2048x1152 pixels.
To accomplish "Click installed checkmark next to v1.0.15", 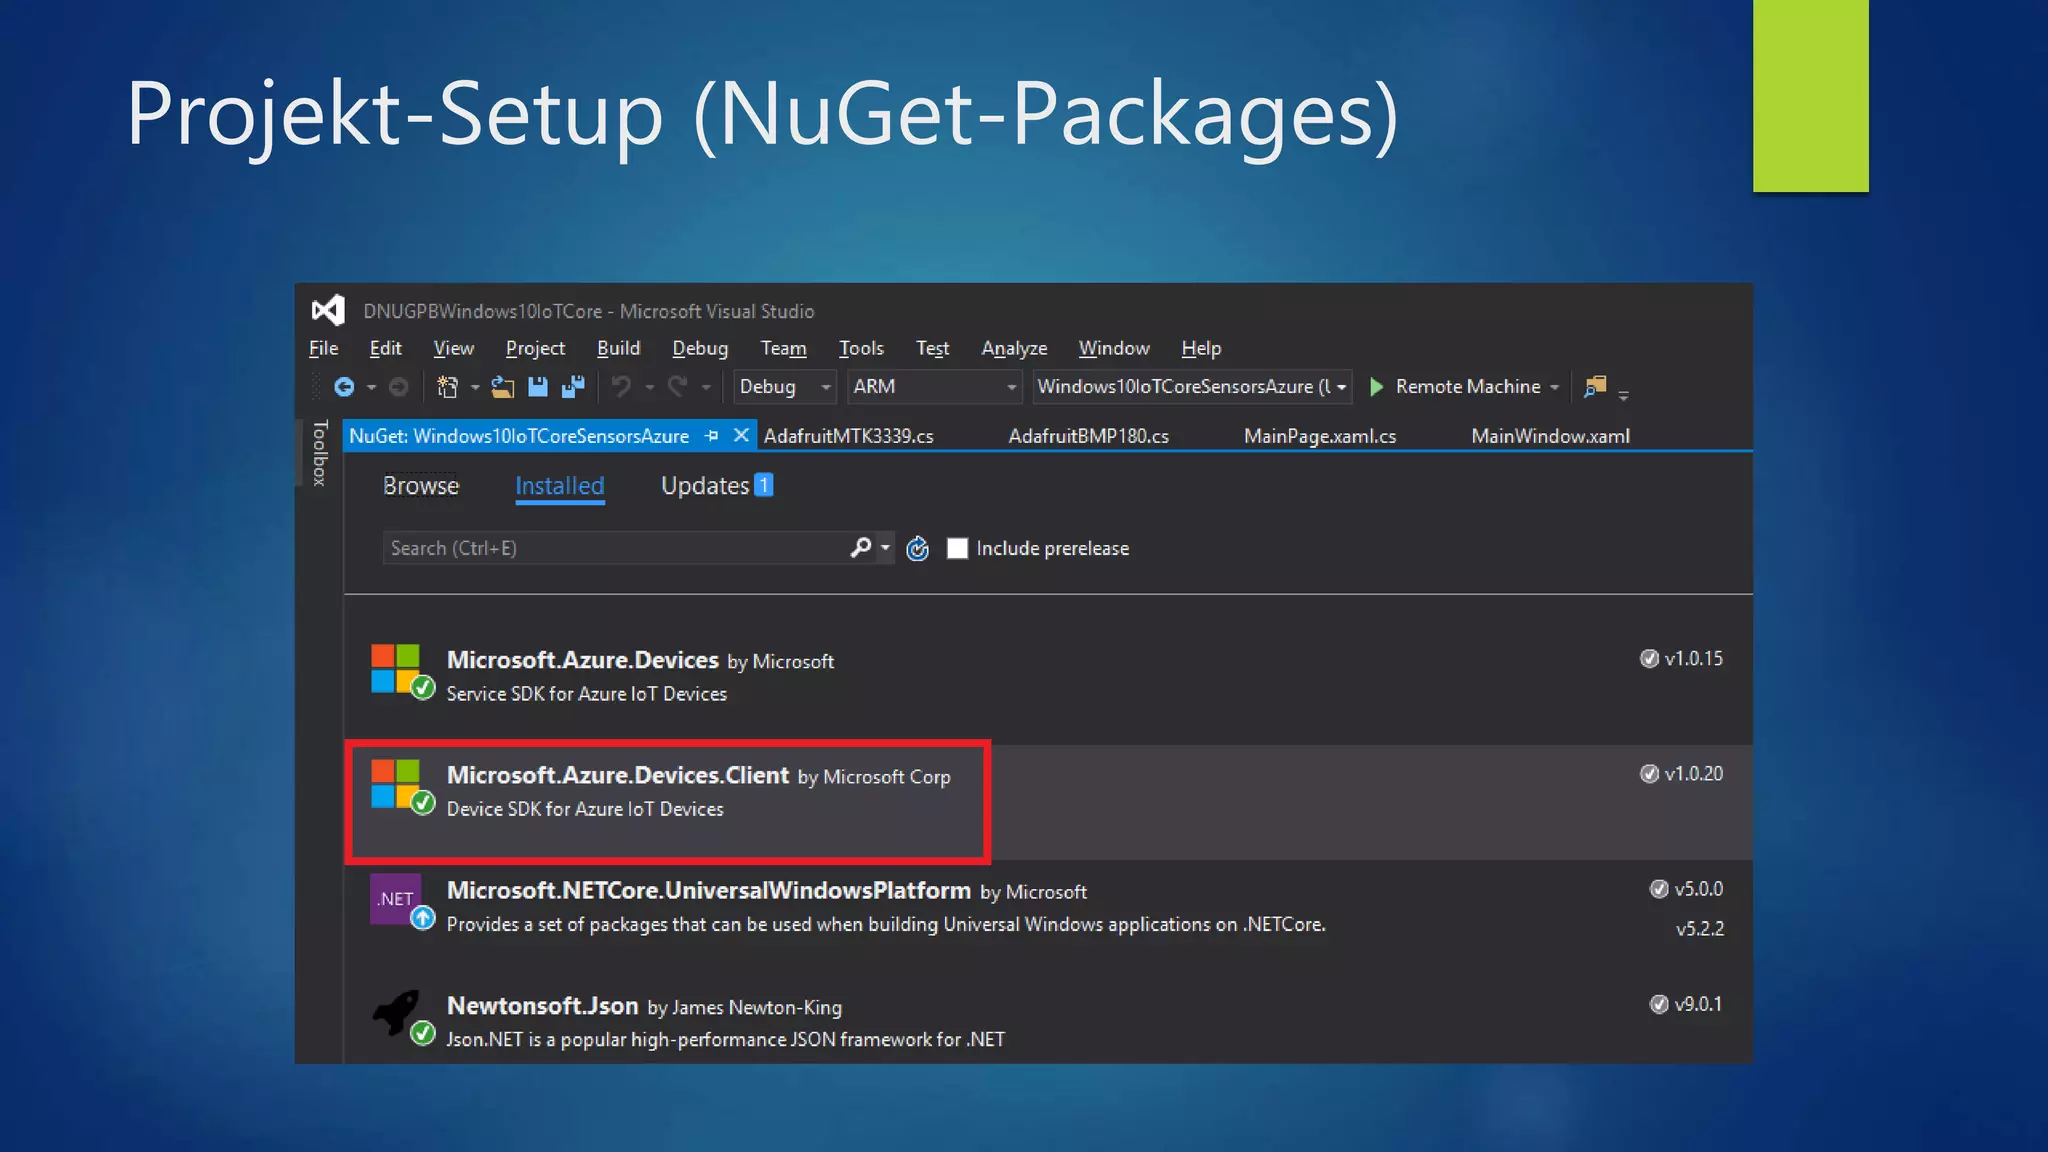I will pos(1649,658).
